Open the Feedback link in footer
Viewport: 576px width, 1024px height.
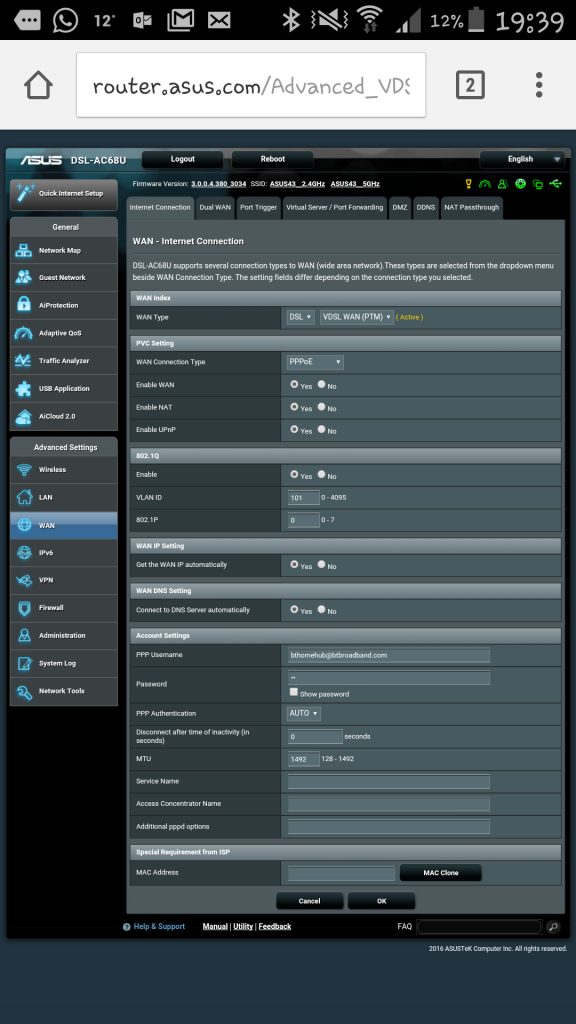[x=275, y=927]
